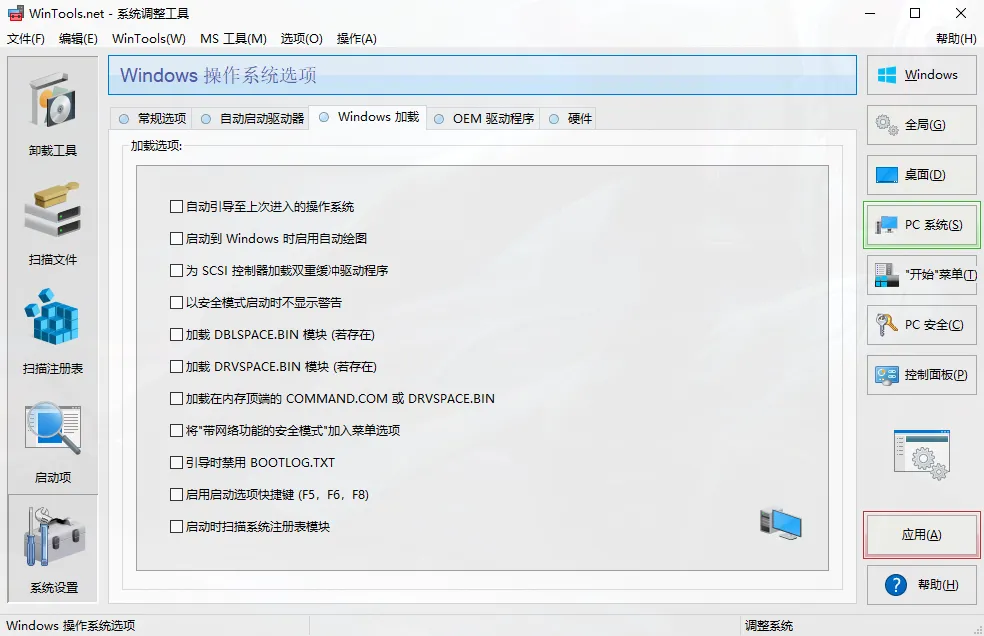Click the 应用(A) apply button

(x=921, y=535)
